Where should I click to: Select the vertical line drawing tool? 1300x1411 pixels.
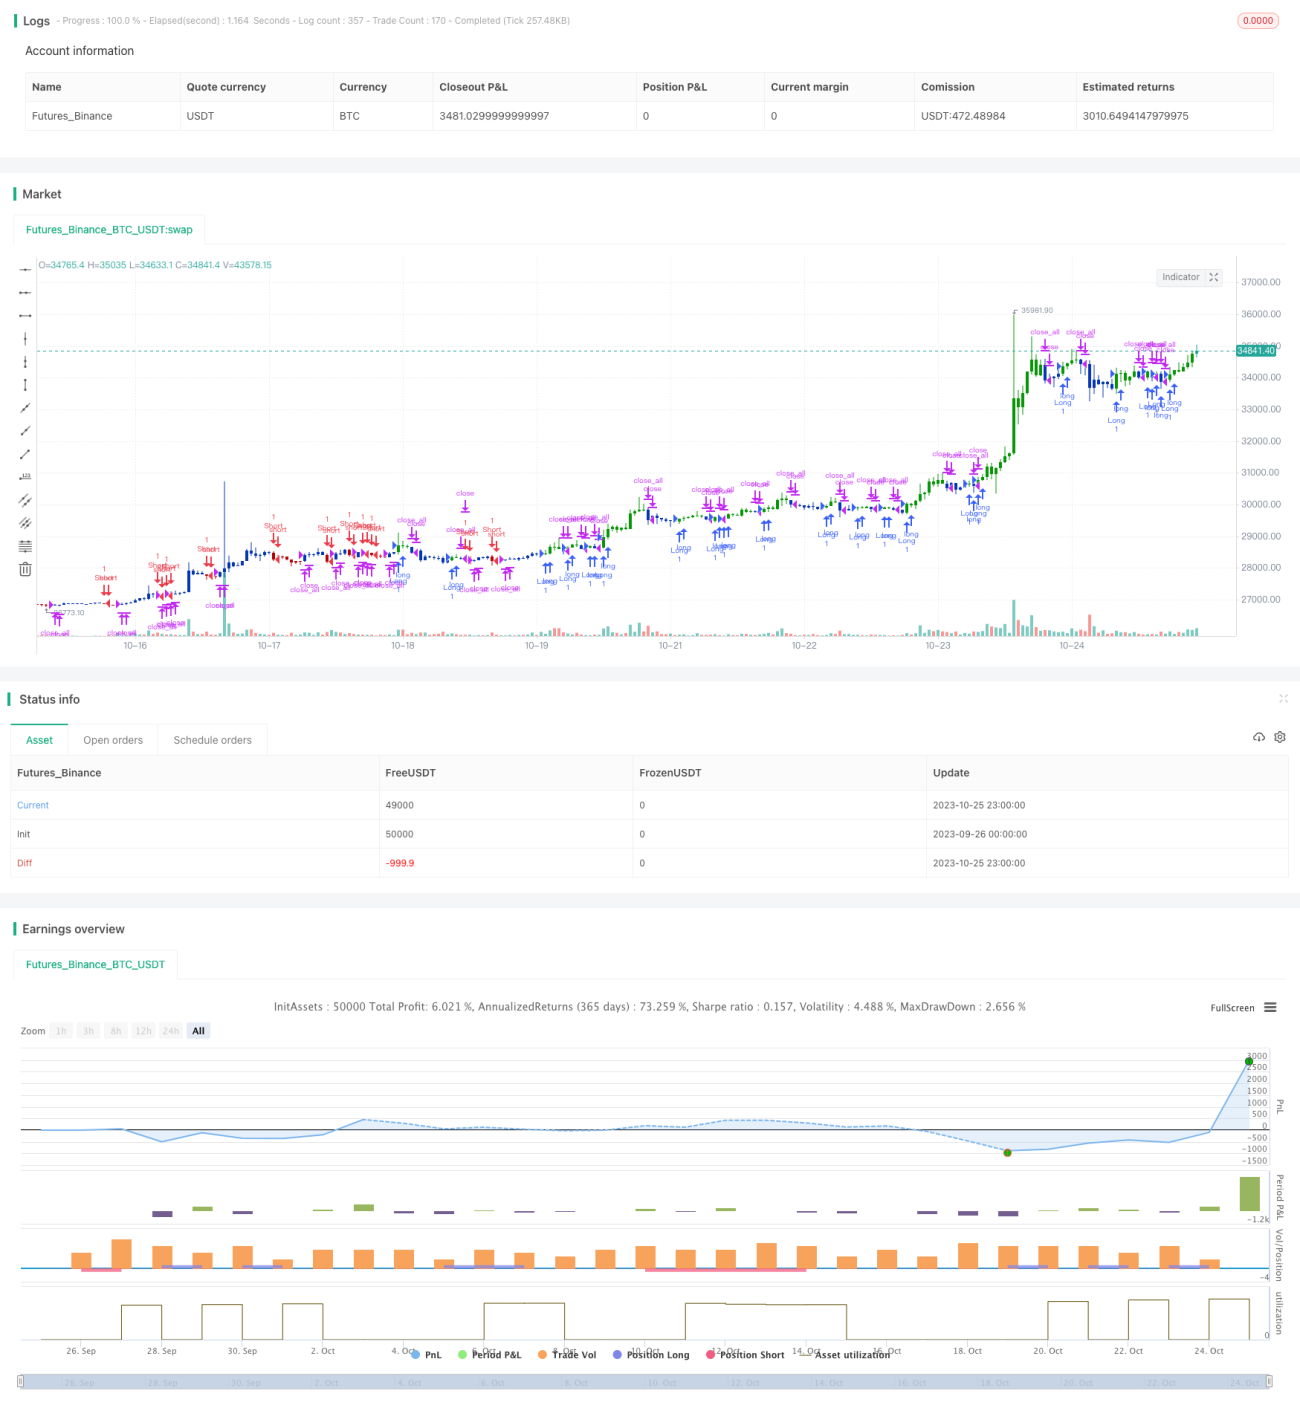click(25, 339)
